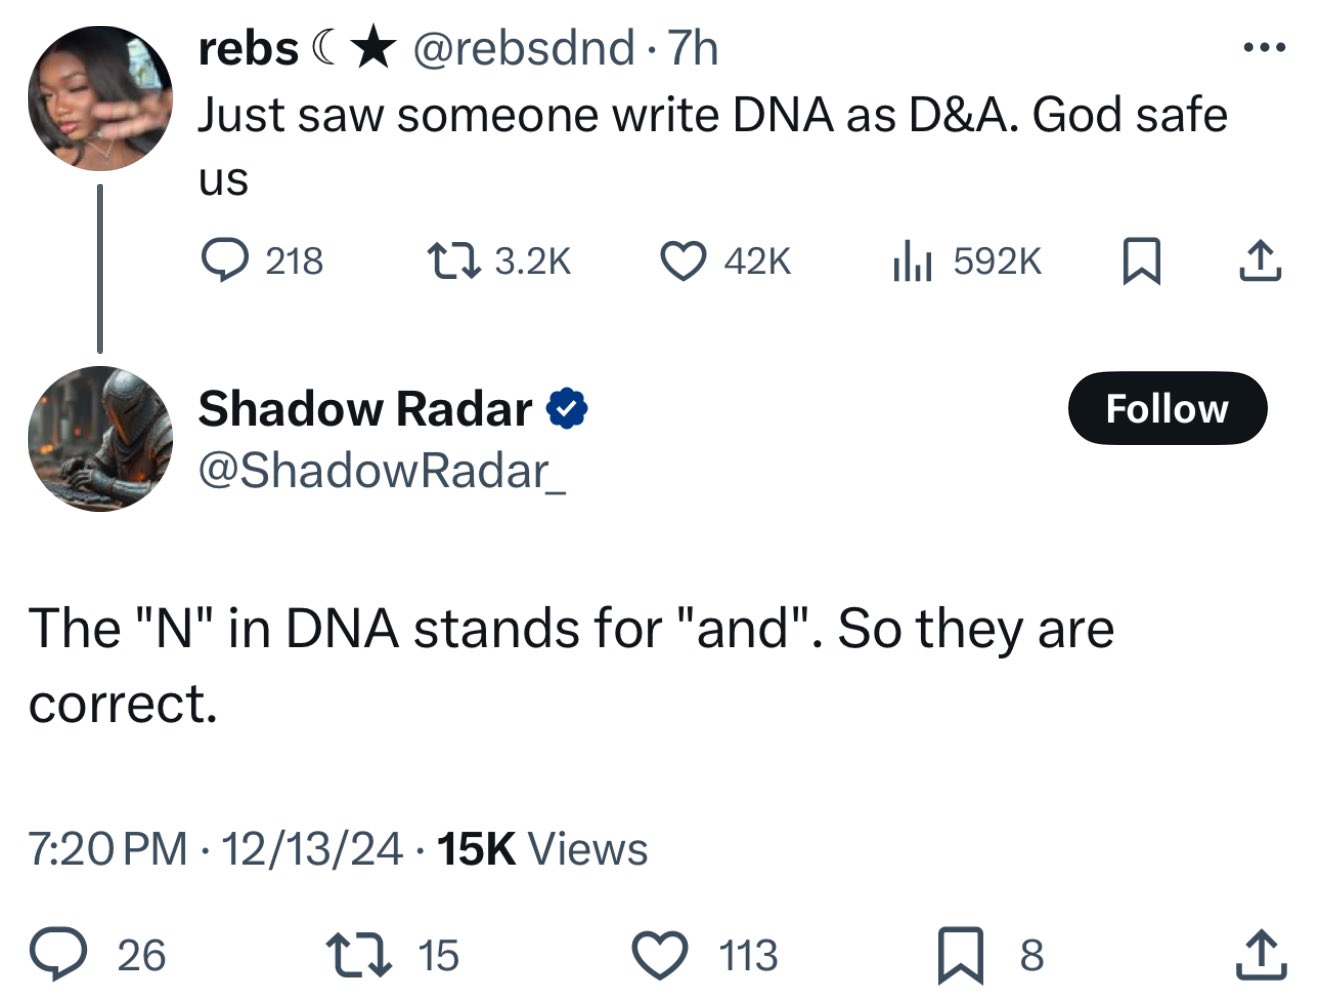Repost the rebs DNA post
Image resolution: width=1320 pixels, height=1001 pixels.
click(453, 260)
